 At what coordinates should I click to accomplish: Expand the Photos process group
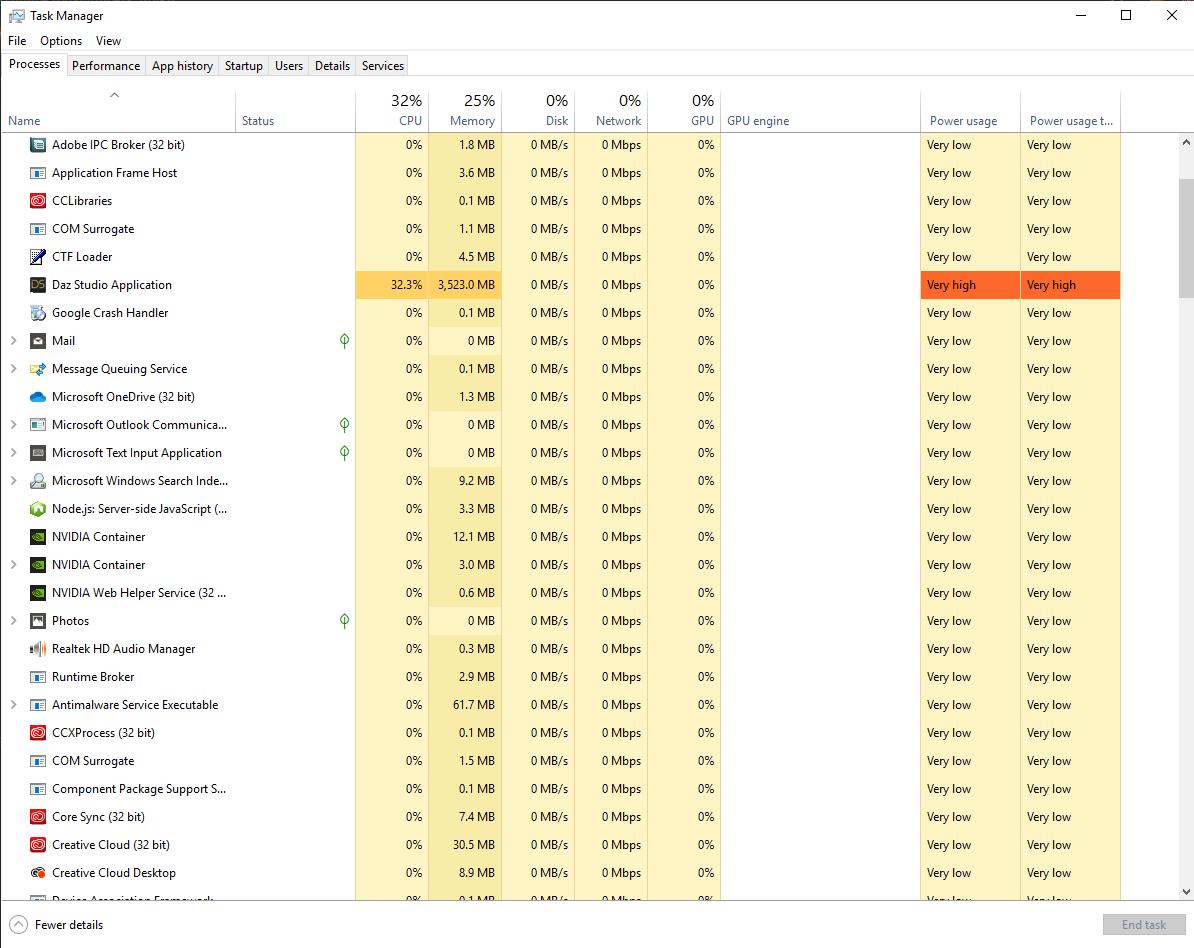pos(13,621)
